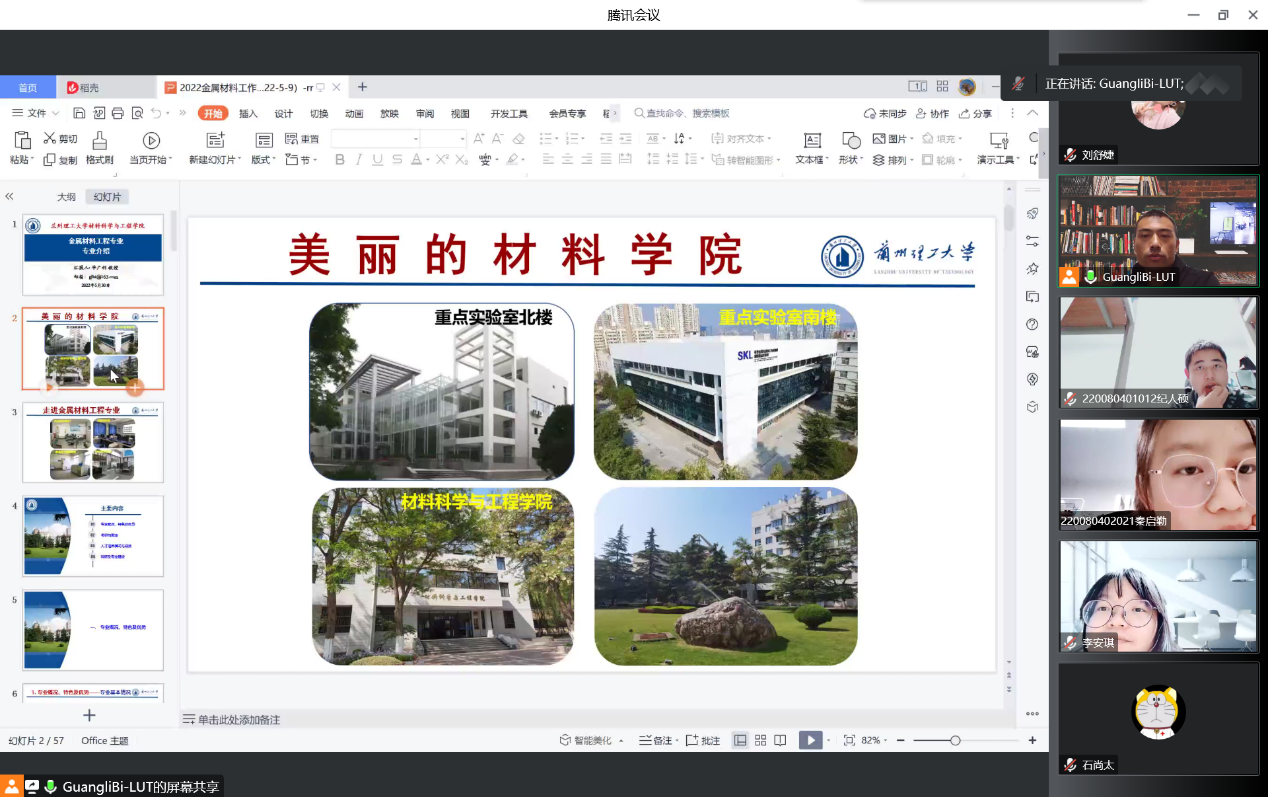The width and height of the screenshot is (1268, 797).
Task: Open the 视图 View ribbon tab
Action: pos(460,114)
